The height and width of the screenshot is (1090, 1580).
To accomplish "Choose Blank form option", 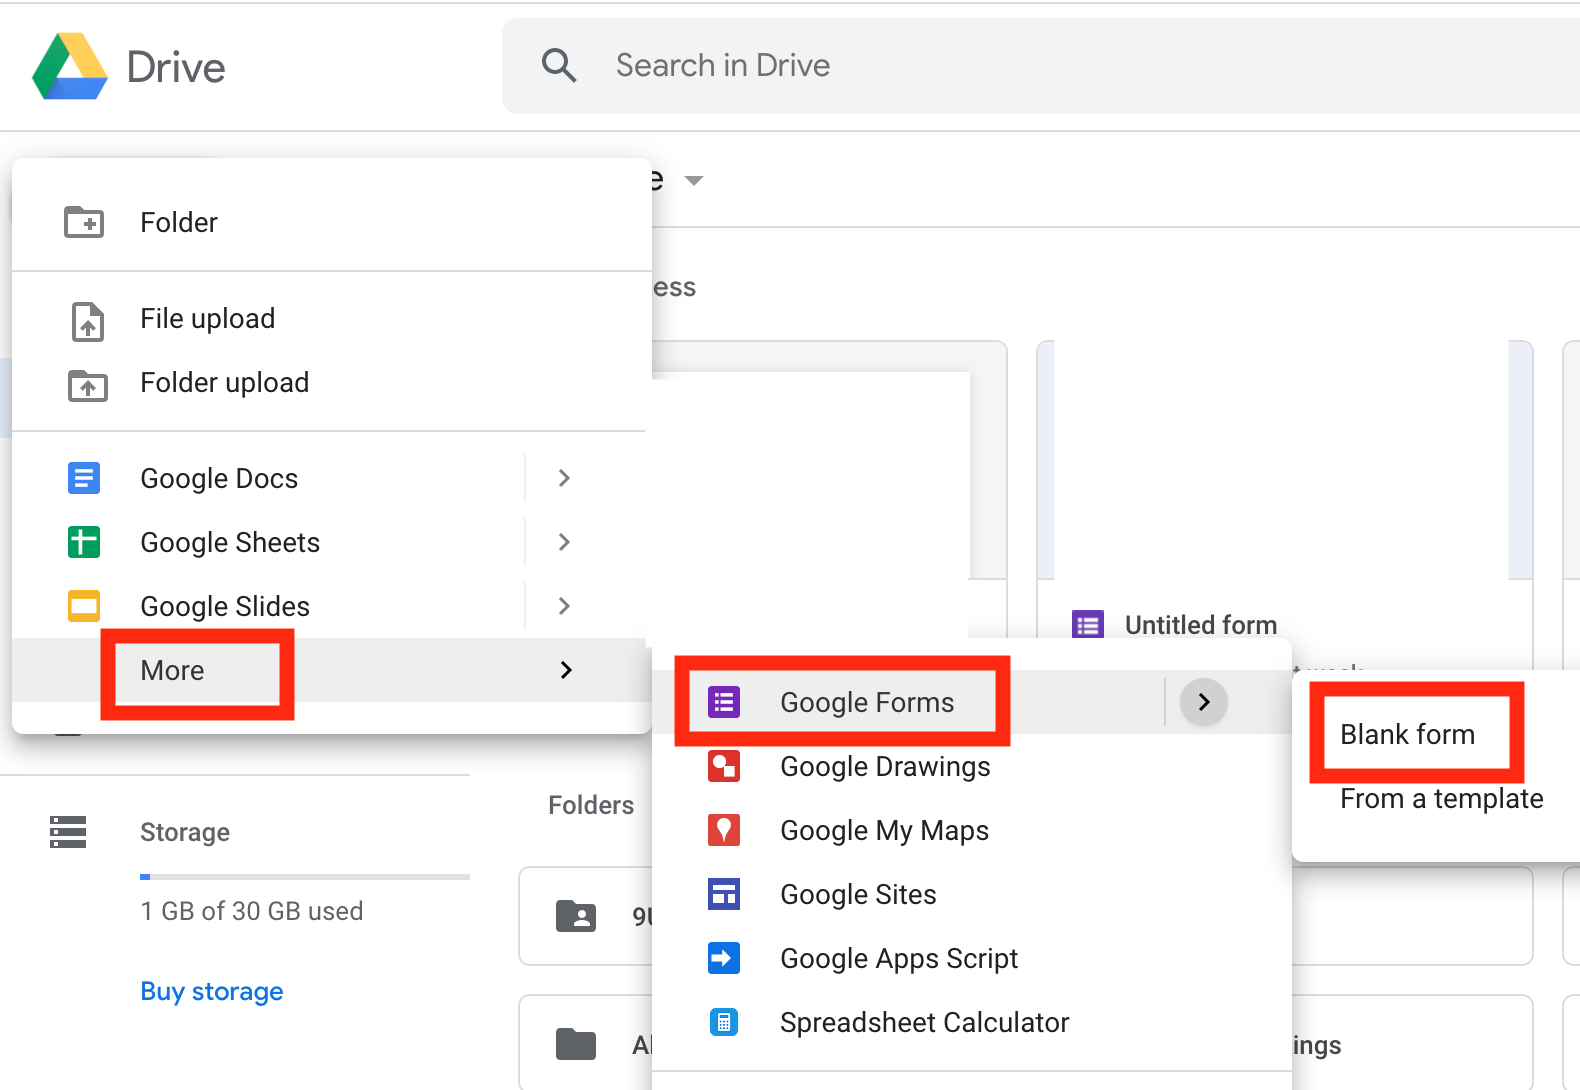I will tap(1407, 735).
